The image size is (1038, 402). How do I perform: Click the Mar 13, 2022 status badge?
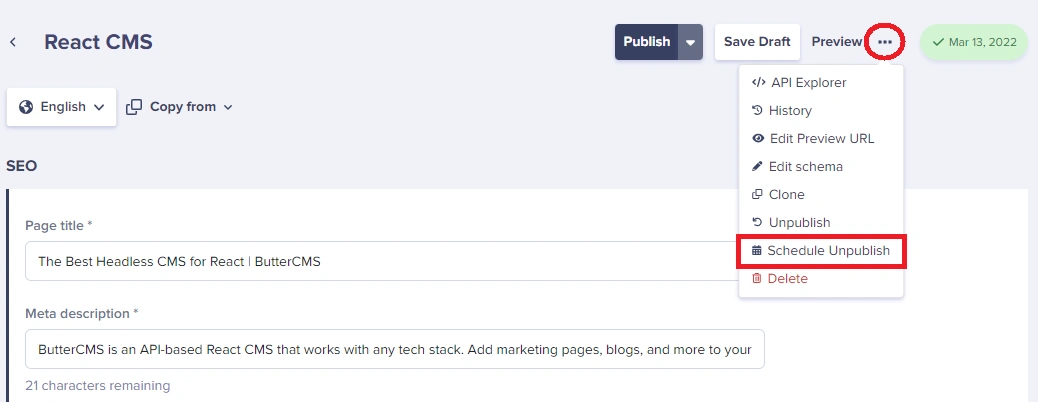(974, 42)
